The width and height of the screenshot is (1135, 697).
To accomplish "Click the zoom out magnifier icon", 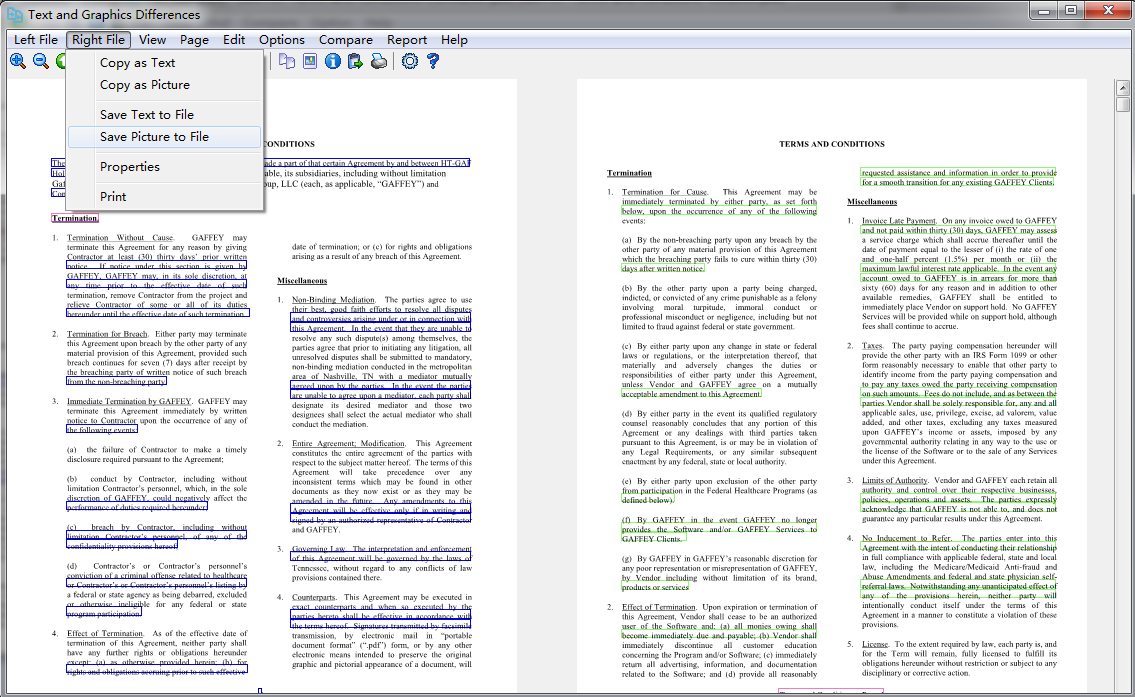I will tap(41, 62).
